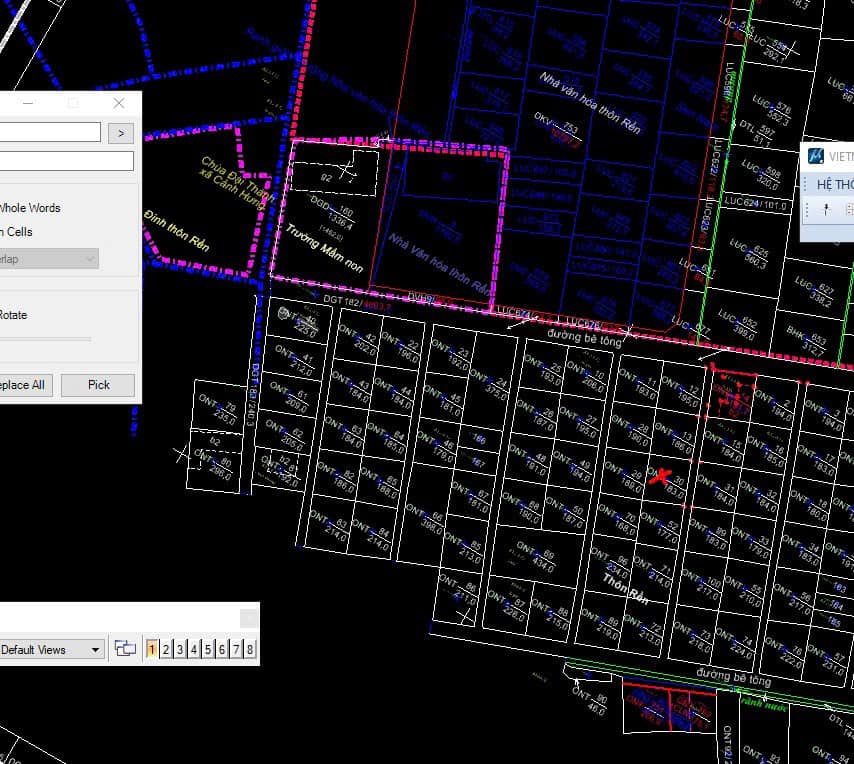
Task: Open the HỆ THỐNG menu
Action: tap(835, 185)
